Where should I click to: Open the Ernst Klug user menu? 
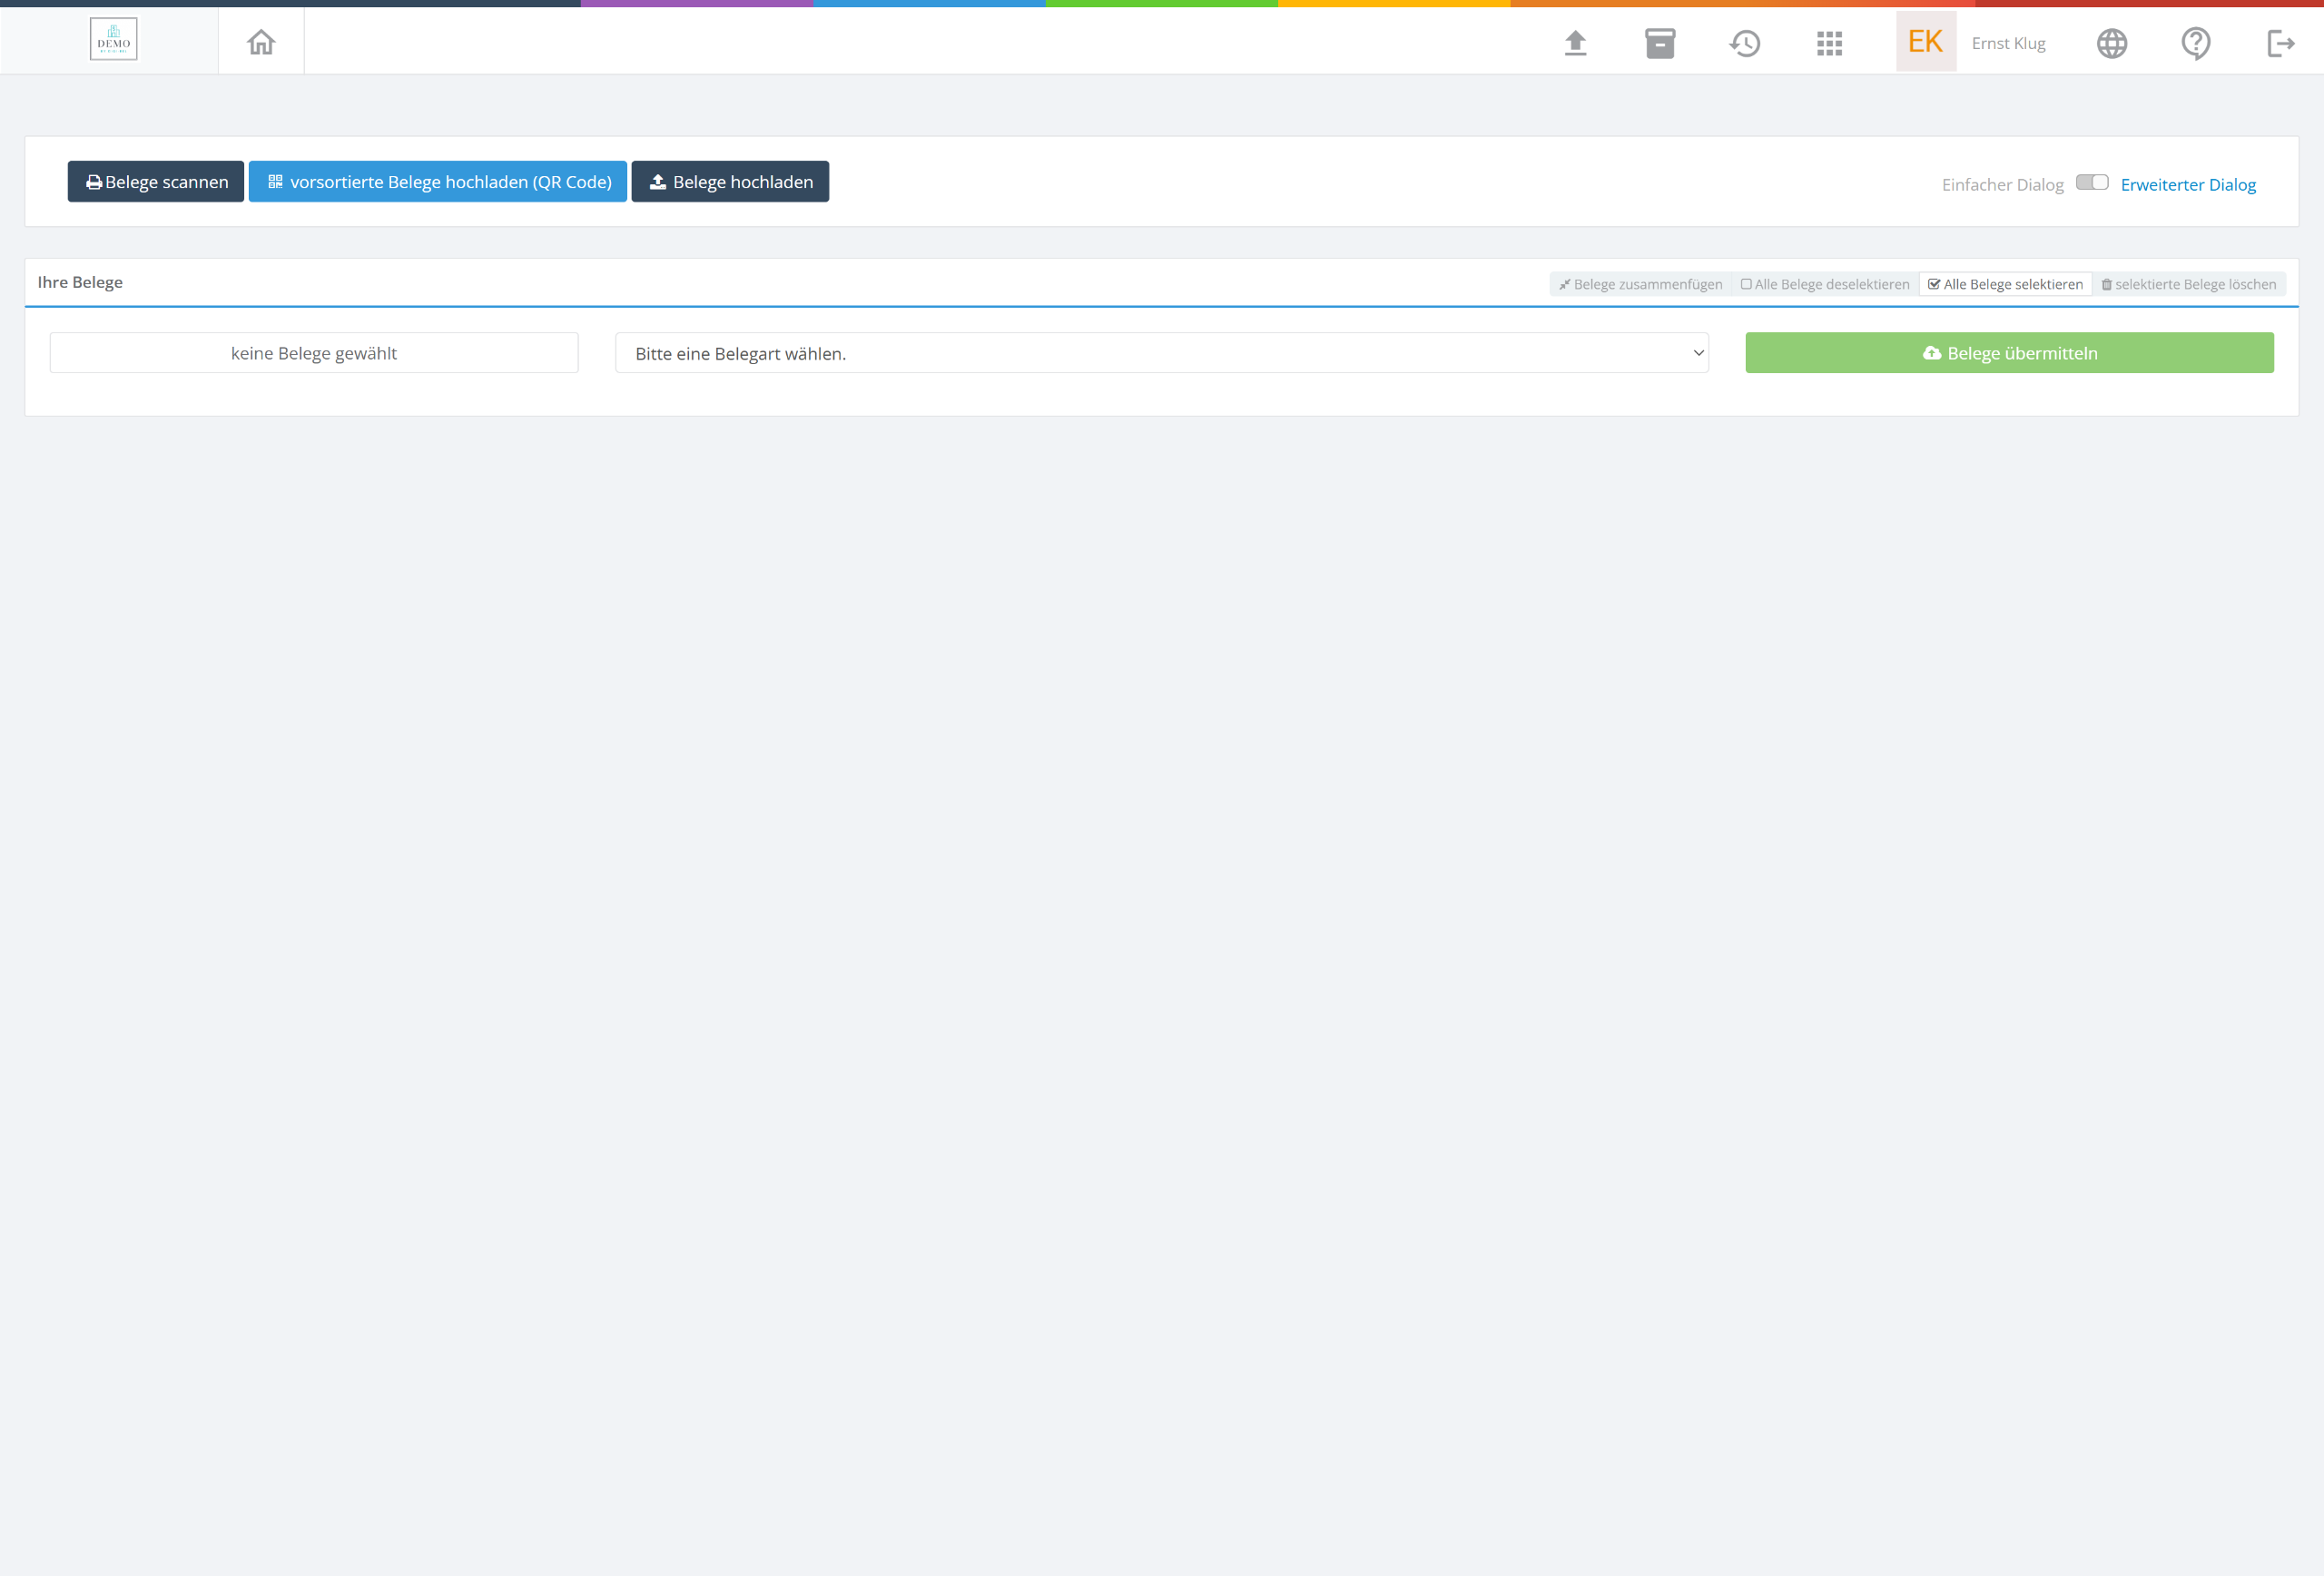[2008, 43]
